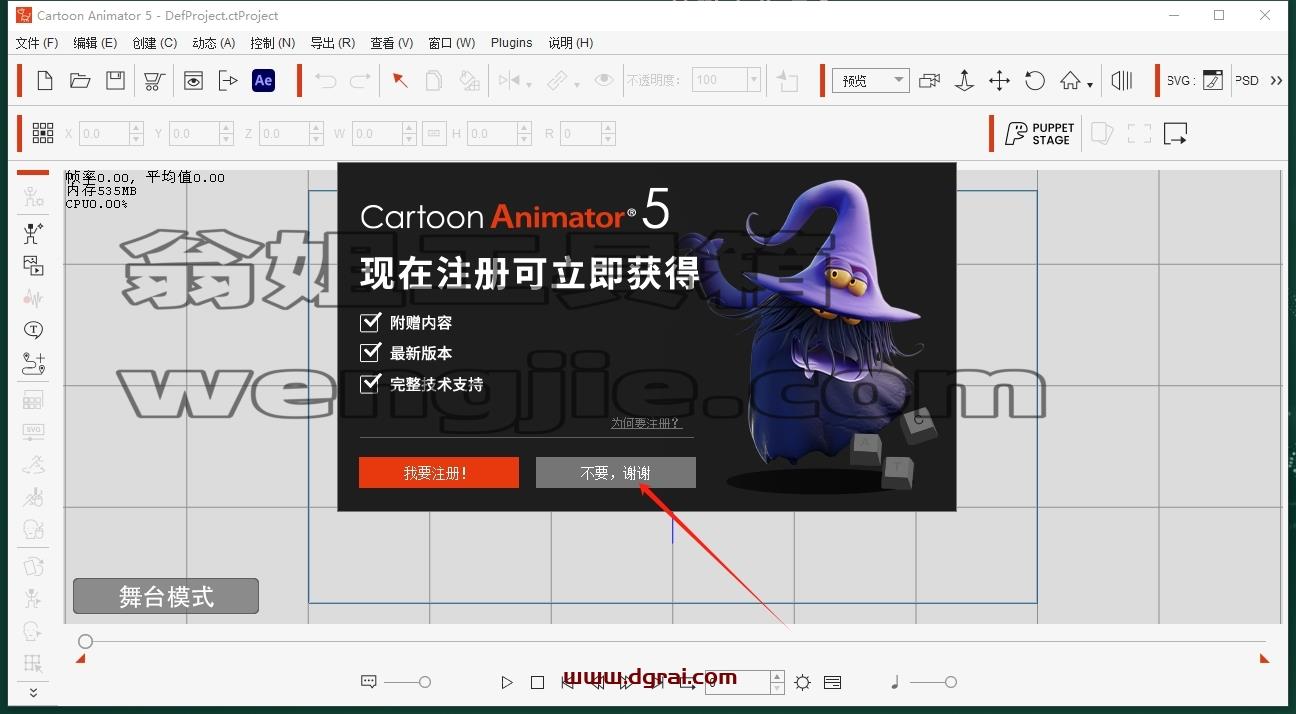Screen dimensions: 1296x714
Task: Open the 说明 (H) menu
Action: pyautogui.click(x=570, y=43)
